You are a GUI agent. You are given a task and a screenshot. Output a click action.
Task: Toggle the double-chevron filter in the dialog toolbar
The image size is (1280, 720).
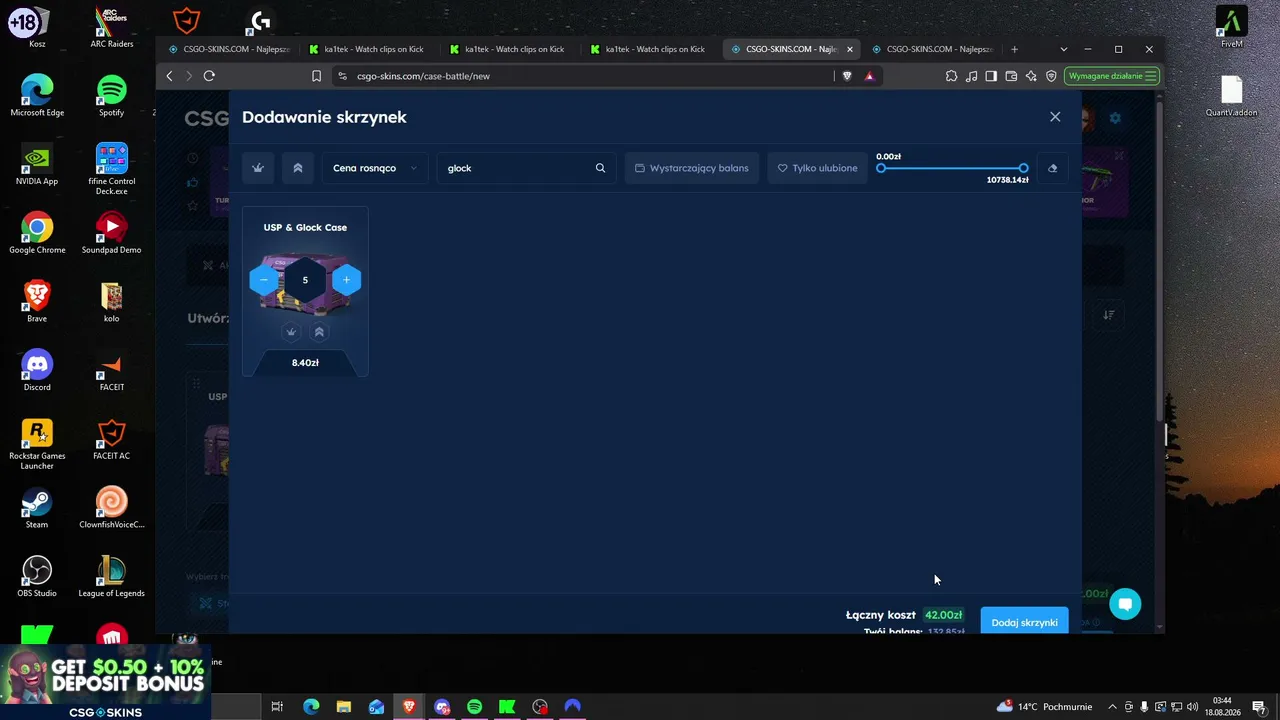coord(297,168)
